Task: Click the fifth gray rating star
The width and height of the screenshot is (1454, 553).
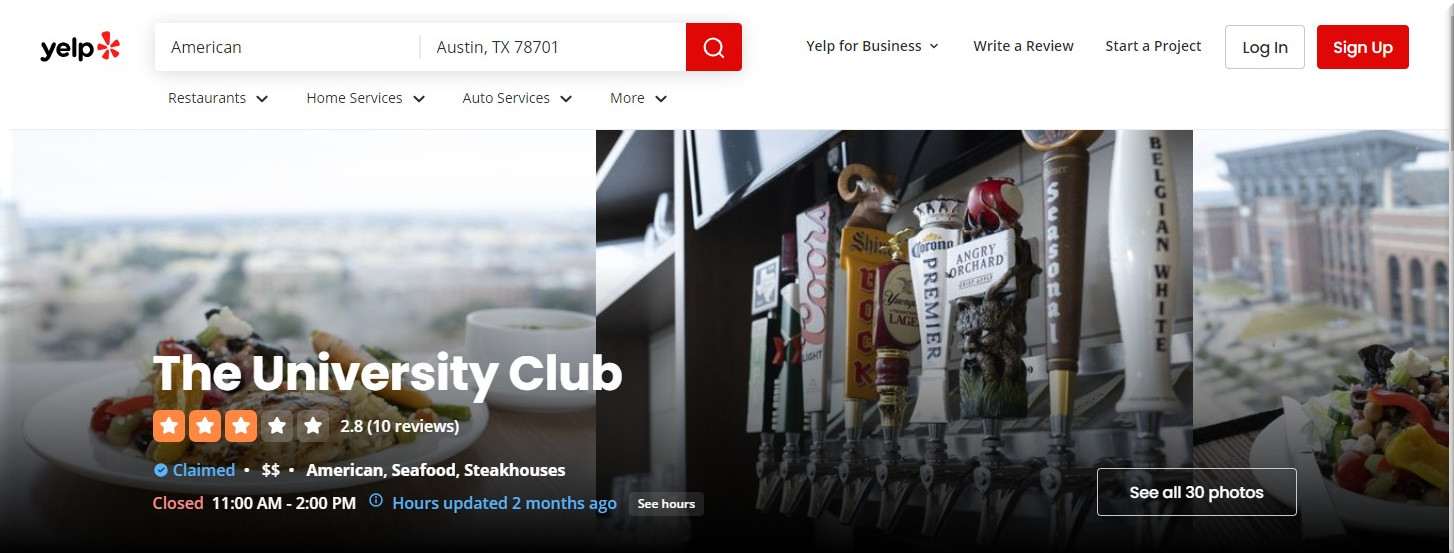Action: (x=313, y=427)
